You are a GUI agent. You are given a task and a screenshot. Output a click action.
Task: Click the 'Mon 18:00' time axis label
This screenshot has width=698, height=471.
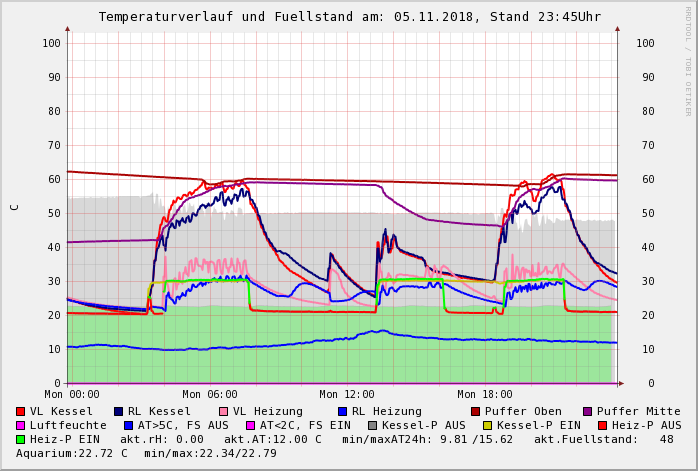point(485,395)
